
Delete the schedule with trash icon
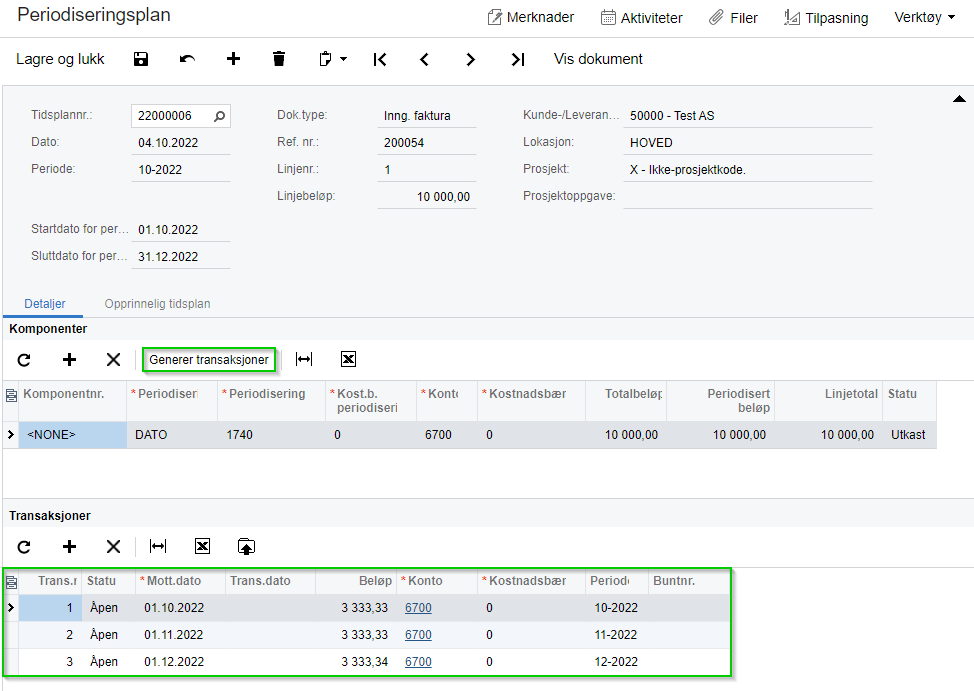(x=279, y=59)
